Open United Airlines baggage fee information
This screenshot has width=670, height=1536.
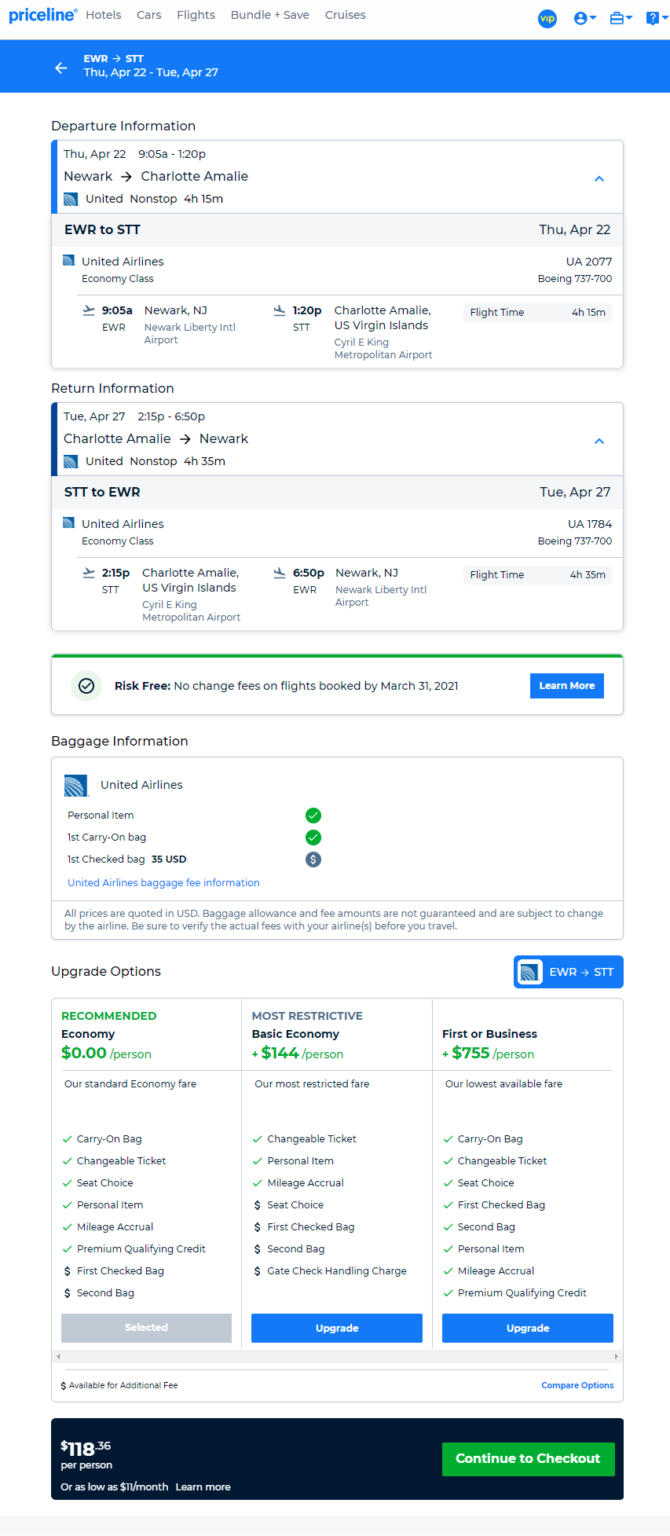click(163, 883)
